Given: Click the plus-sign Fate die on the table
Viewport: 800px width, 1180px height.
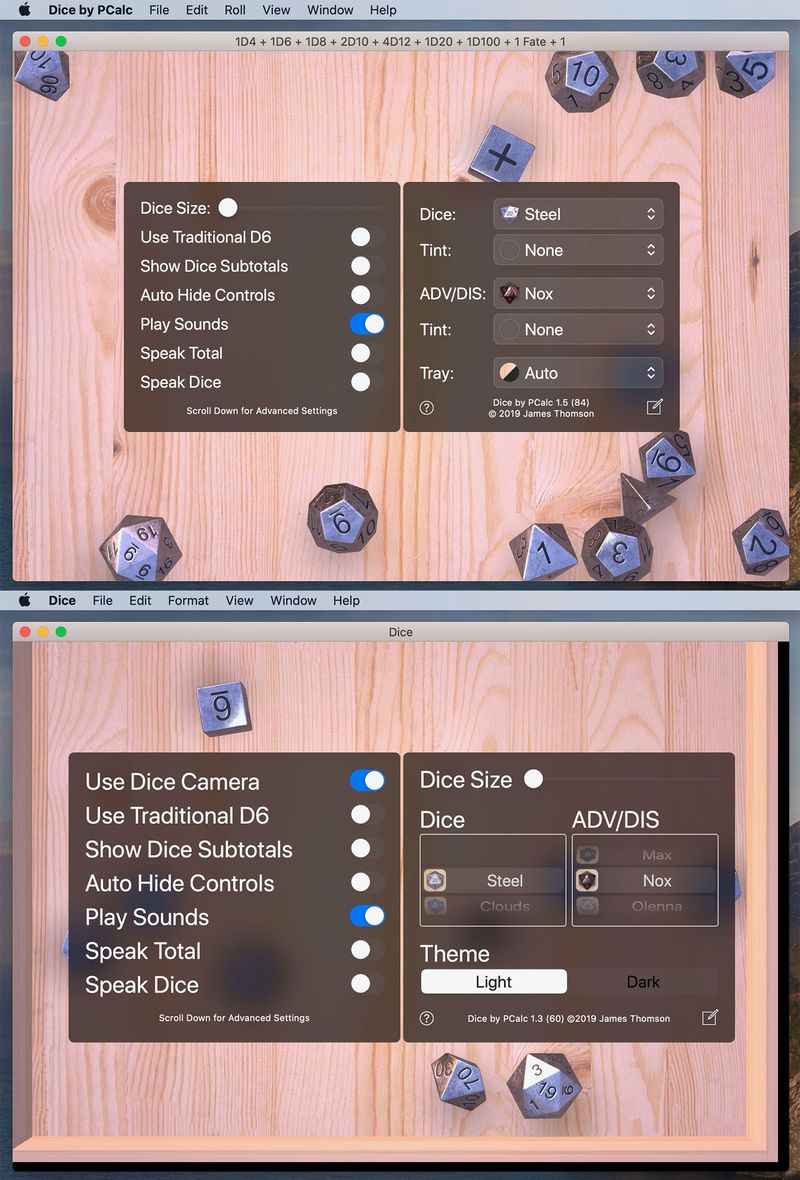Looking at the screenshot, I should point(501,155).
